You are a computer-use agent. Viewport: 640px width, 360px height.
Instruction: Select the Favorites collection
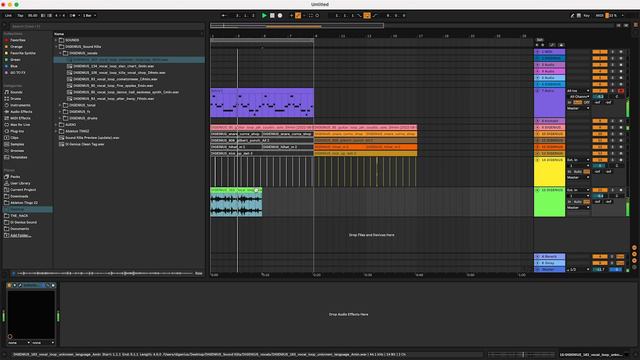pos(18,40)
